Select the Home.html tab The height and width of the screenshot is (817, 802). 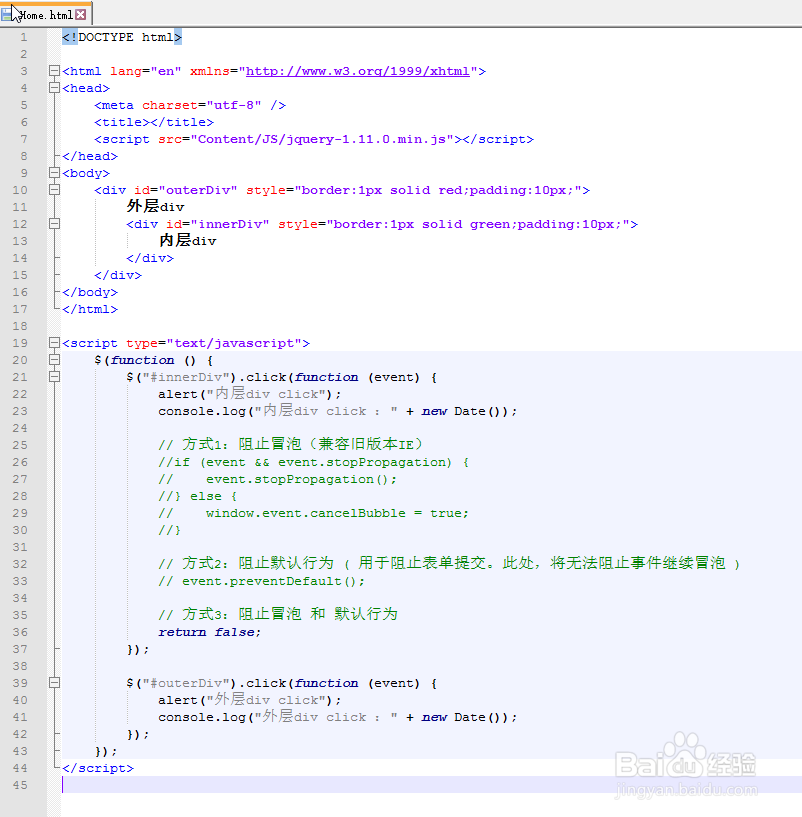[46, 14]
